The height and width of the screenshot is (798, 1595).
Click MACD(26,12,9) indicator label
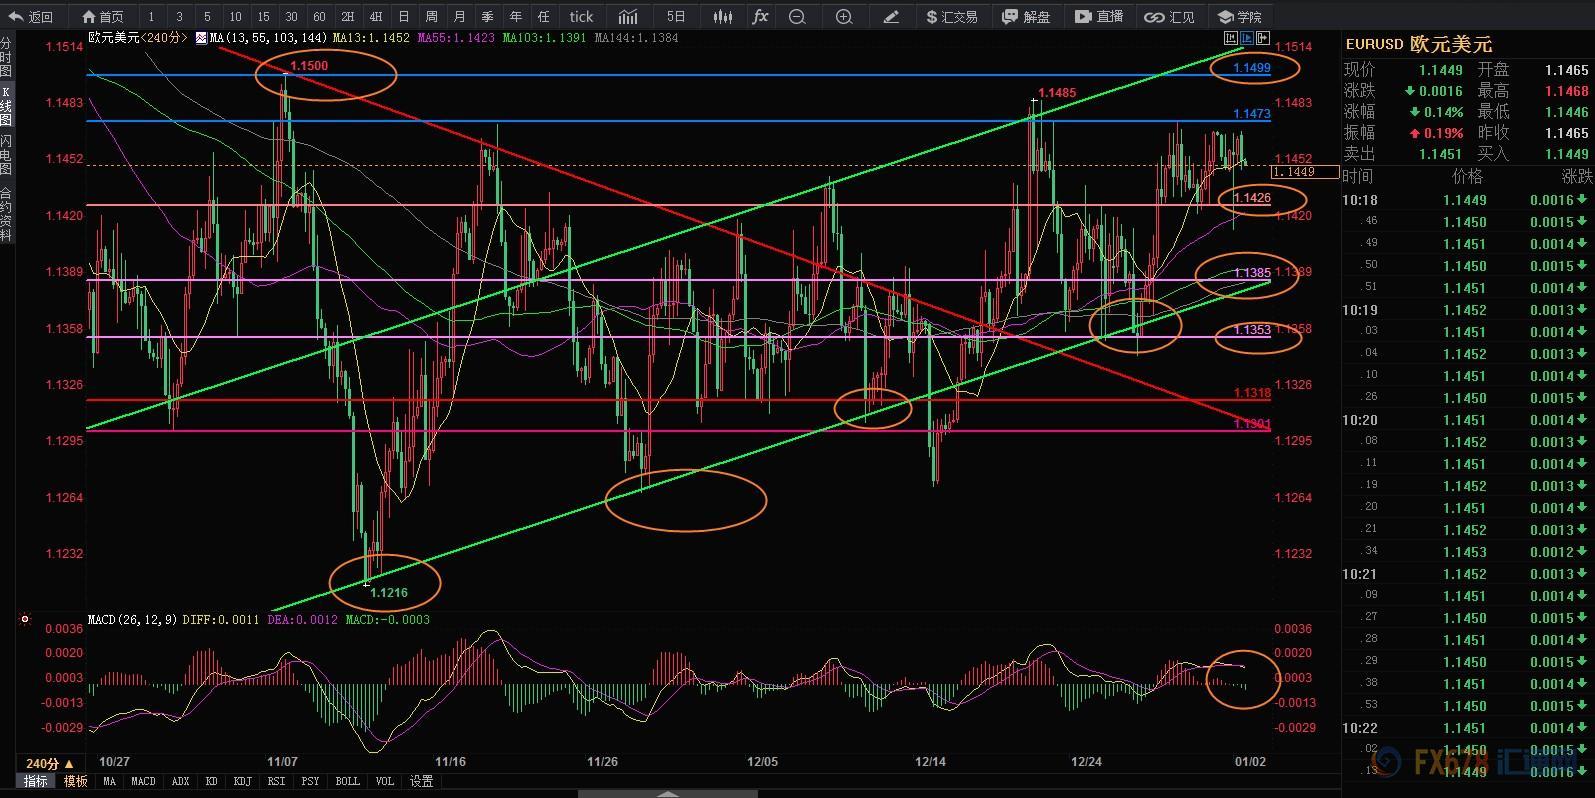tap(132, 620)
